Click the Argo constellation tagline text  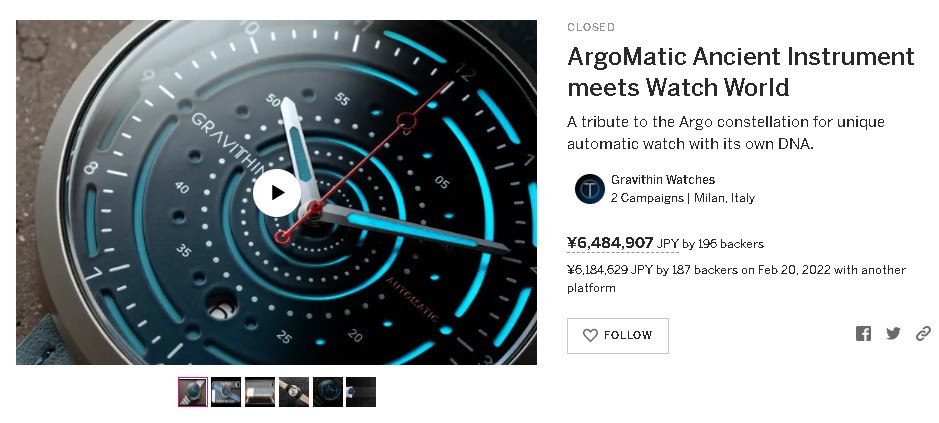726,133
